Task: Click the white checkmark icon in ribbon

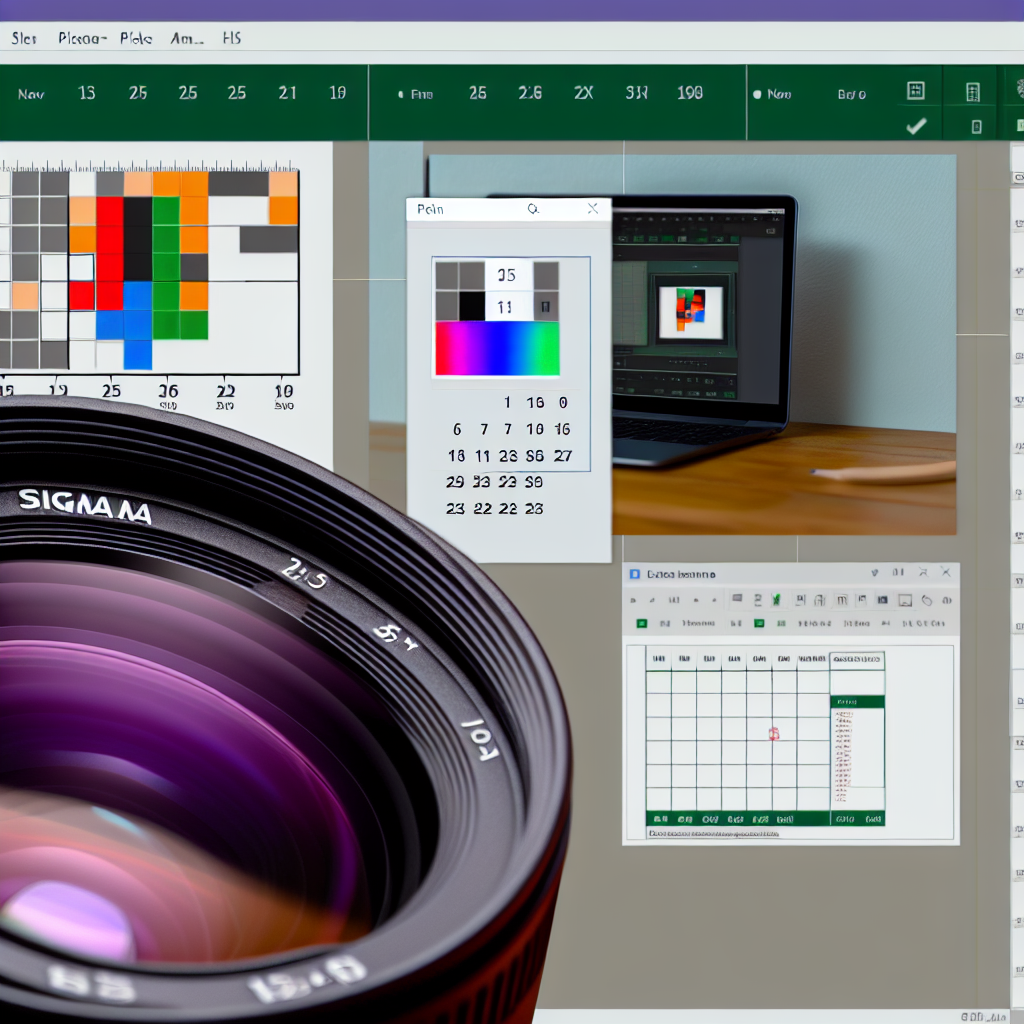Action: (x=916, y=125)
